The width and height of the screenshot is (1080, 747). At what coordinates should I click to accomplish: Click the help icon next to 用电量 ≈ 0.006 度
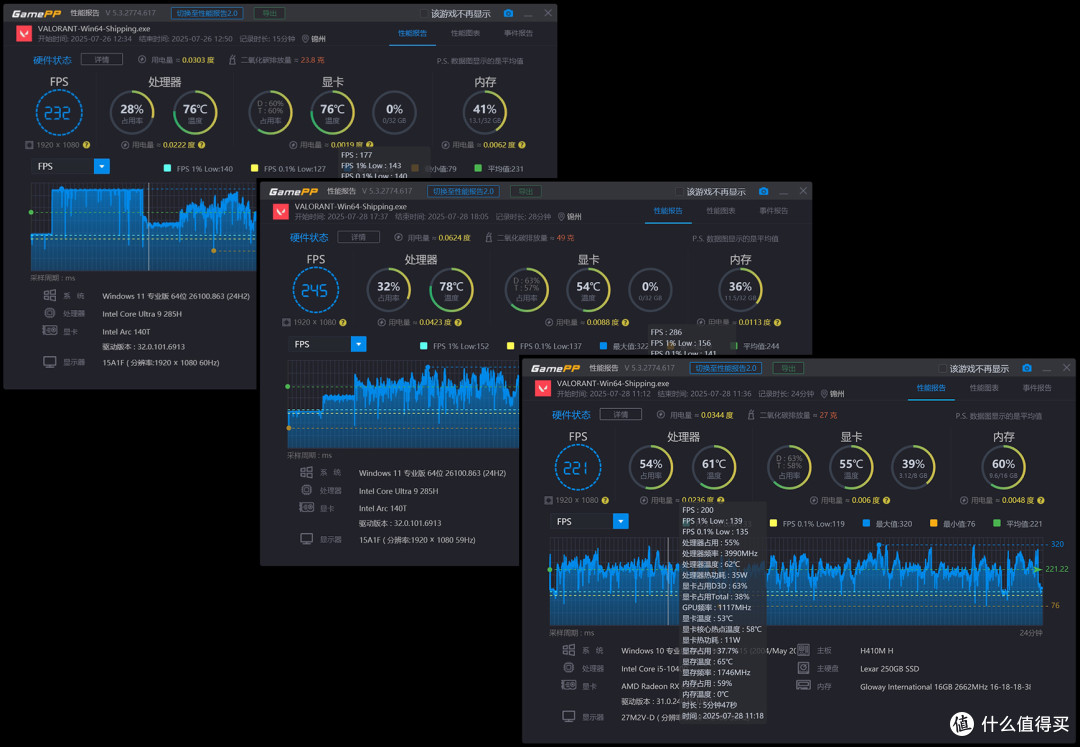pos(886,501)
